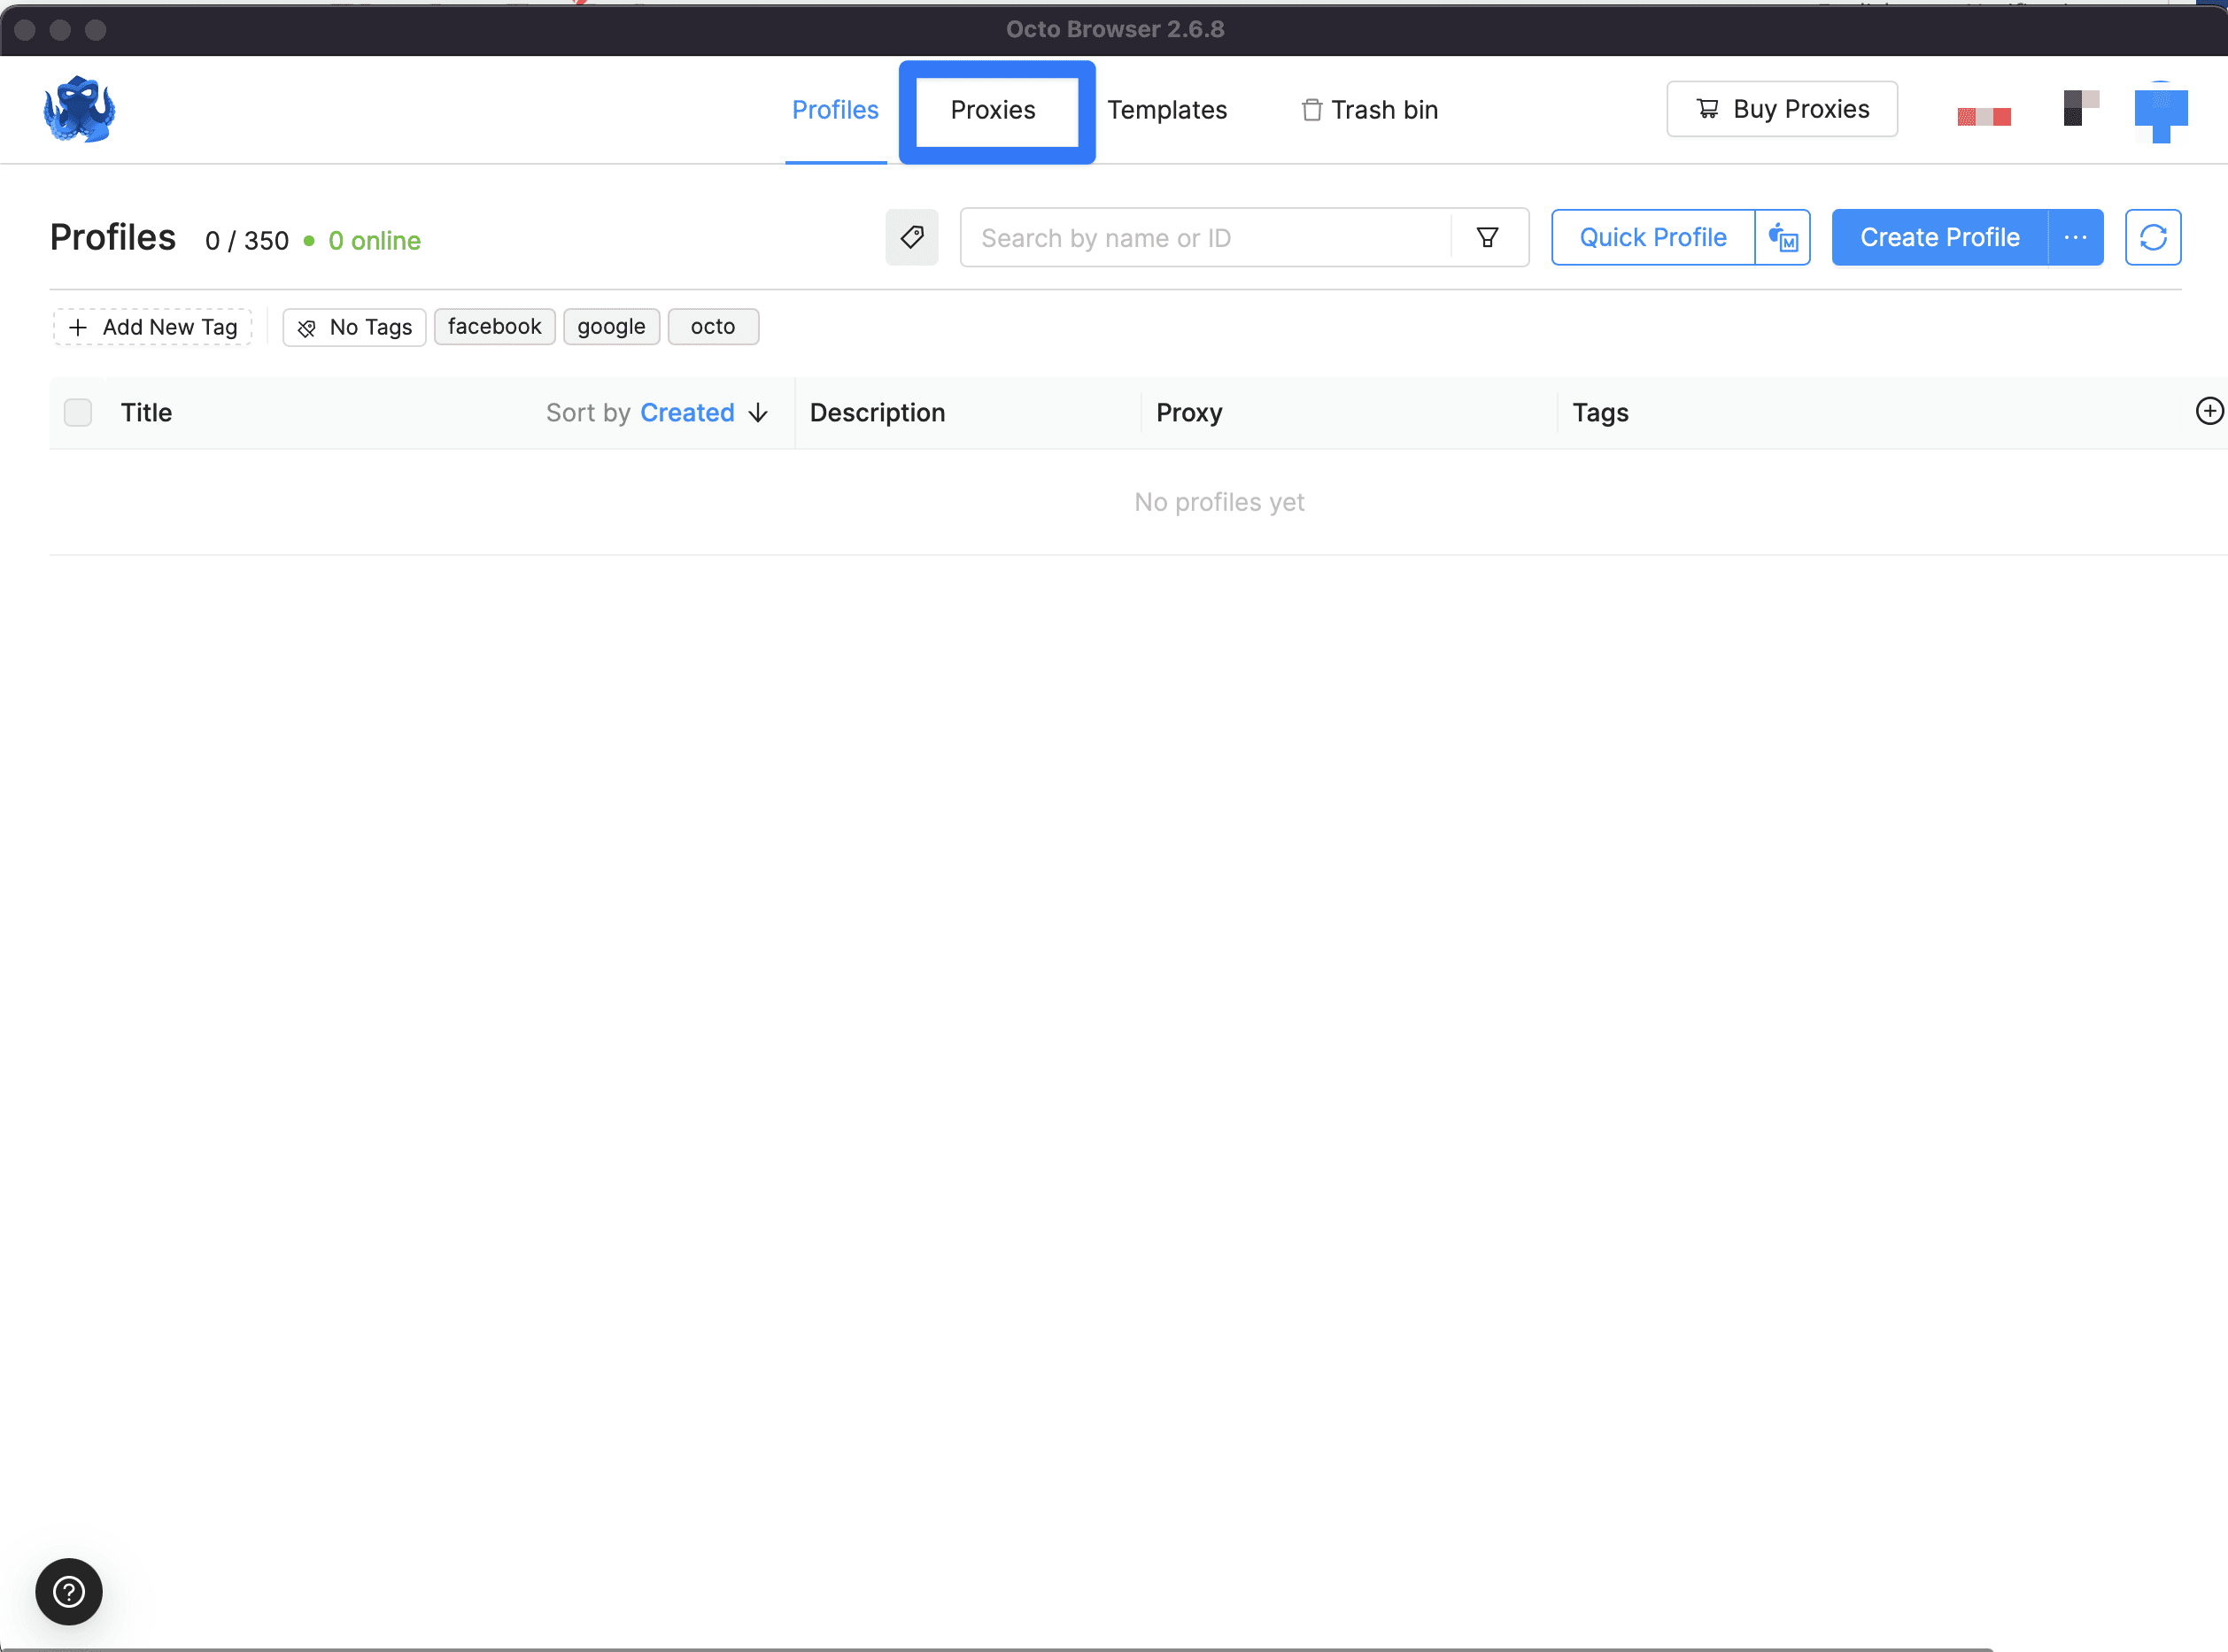Open the tag manager icon button
The height and width of the screenshot is (1652, 2228).
pyautogui.click(x=911, y=237)
